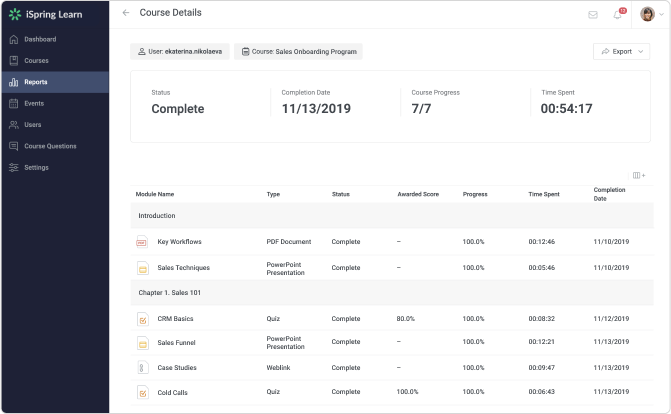Click the quiz icon for Cold Calls
Screen dimensions: 671x414
[143, 393]
